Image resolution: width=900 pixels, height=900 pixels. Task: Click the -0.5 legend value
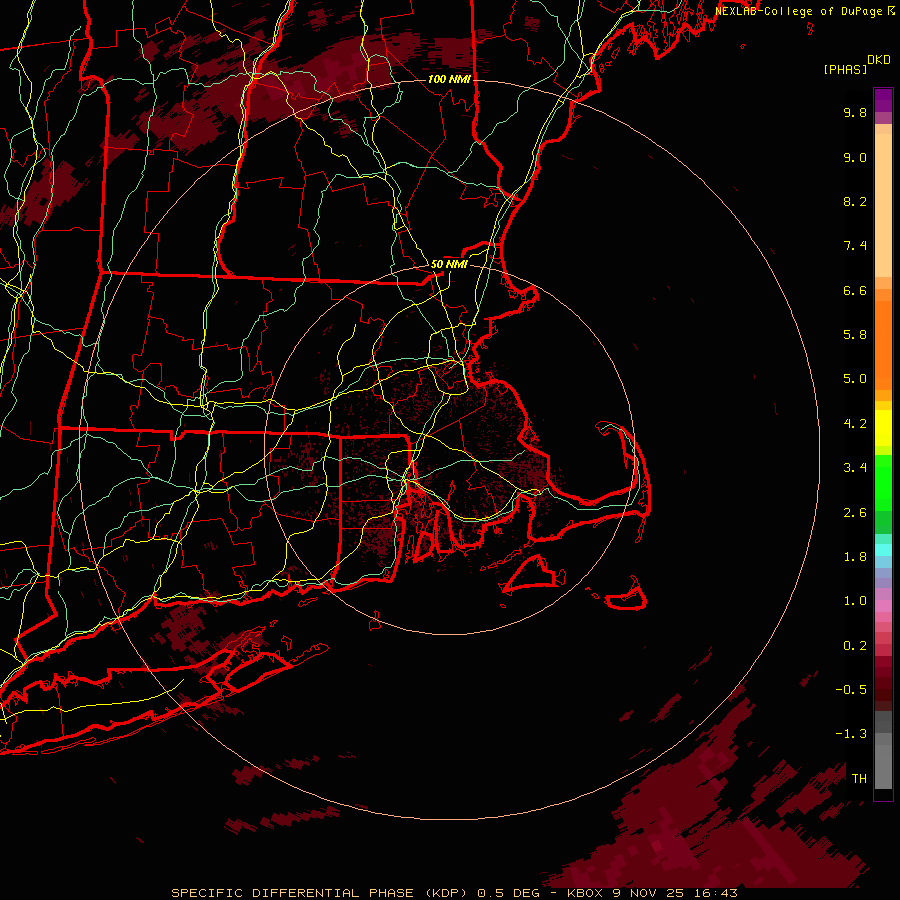[x=851, y=690]
